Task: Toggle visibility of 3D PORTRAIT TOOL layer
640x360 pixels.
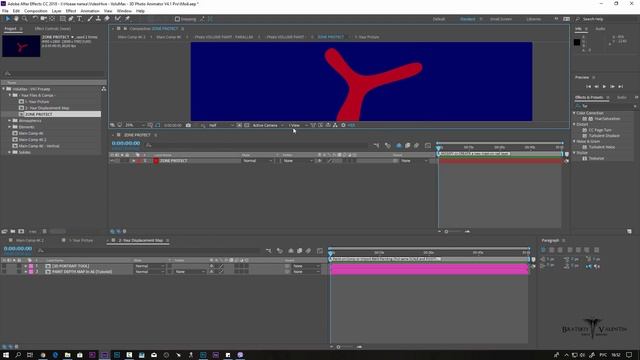Action: click(x=4, y=266)
